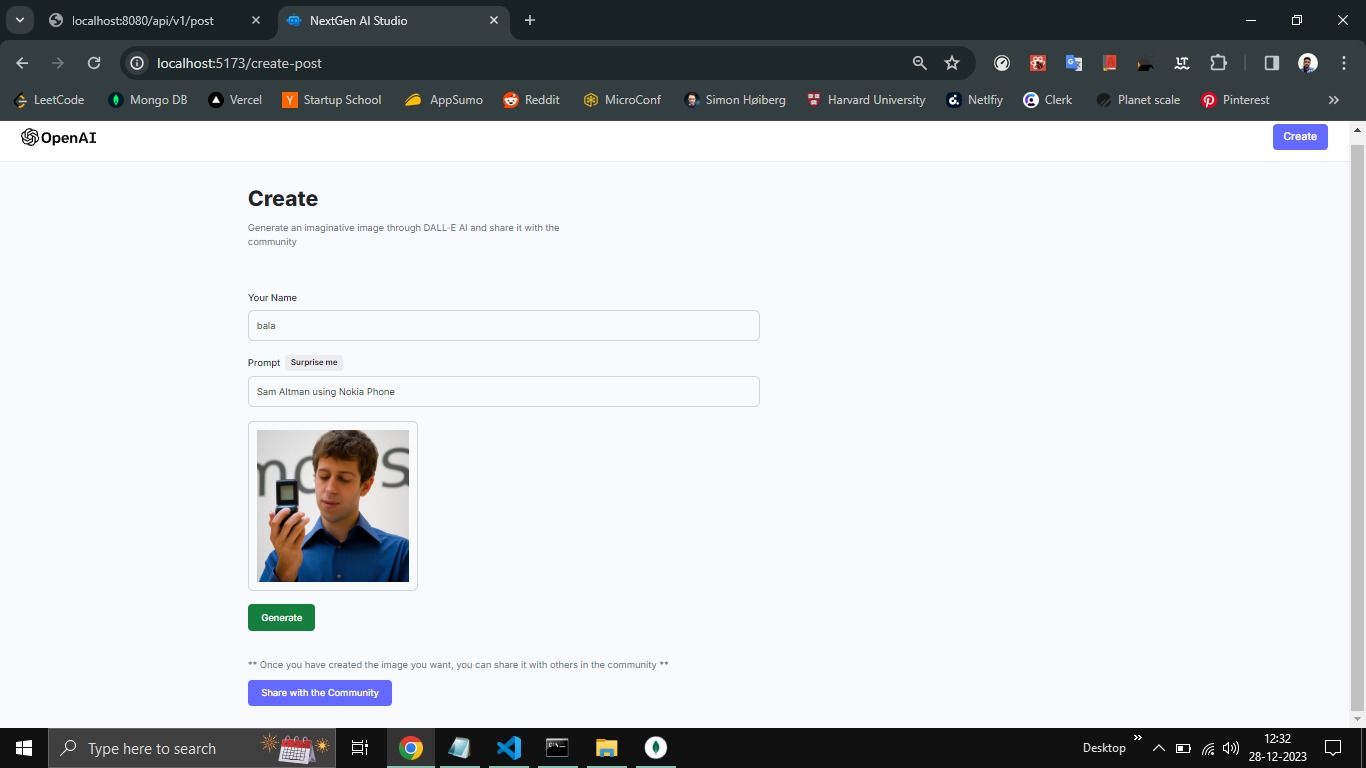Image resolution: width=1366 pixels, height=768 pixels.
Task: Click the Desktop toolbar label
Action: click(x=1104, y=748)
